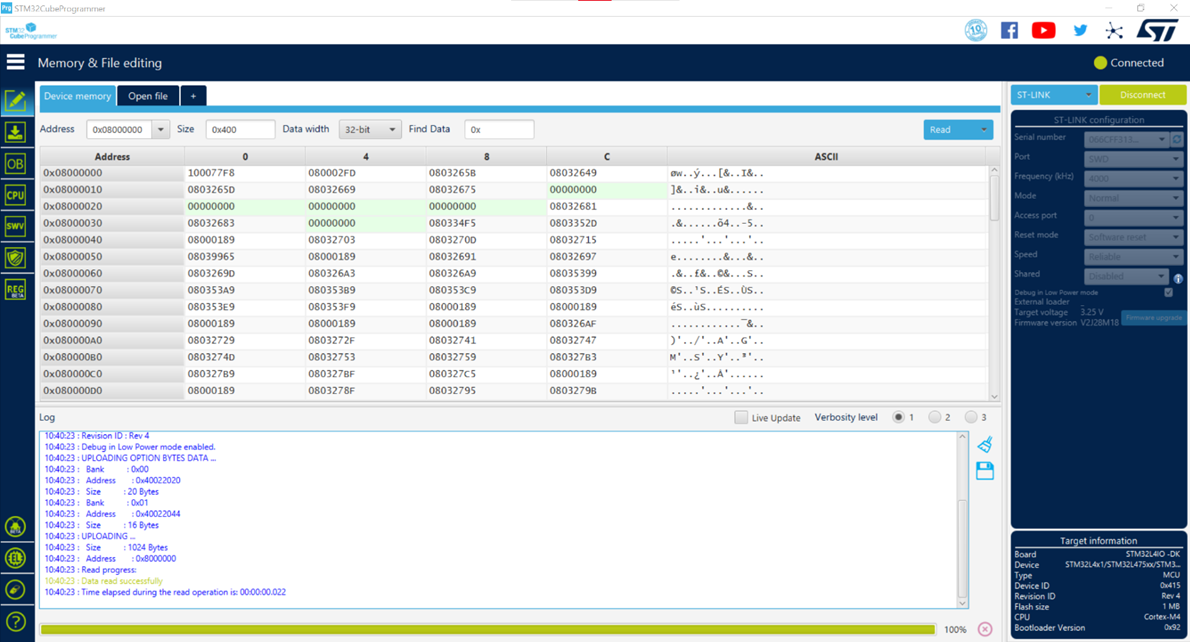Open the SWV serial wire viewer
Screen dimensions: 1190x642
pyautogui.click(x=15, y=226)
